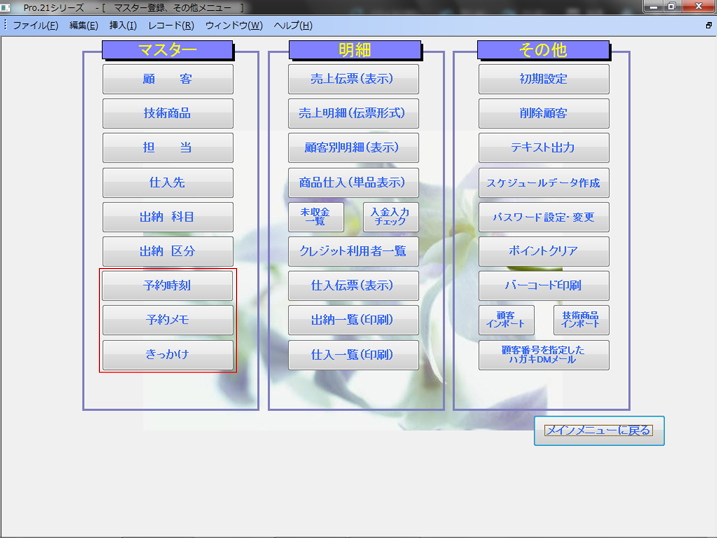
Task: Open 初期設定
Action: (x=544, y=79)
